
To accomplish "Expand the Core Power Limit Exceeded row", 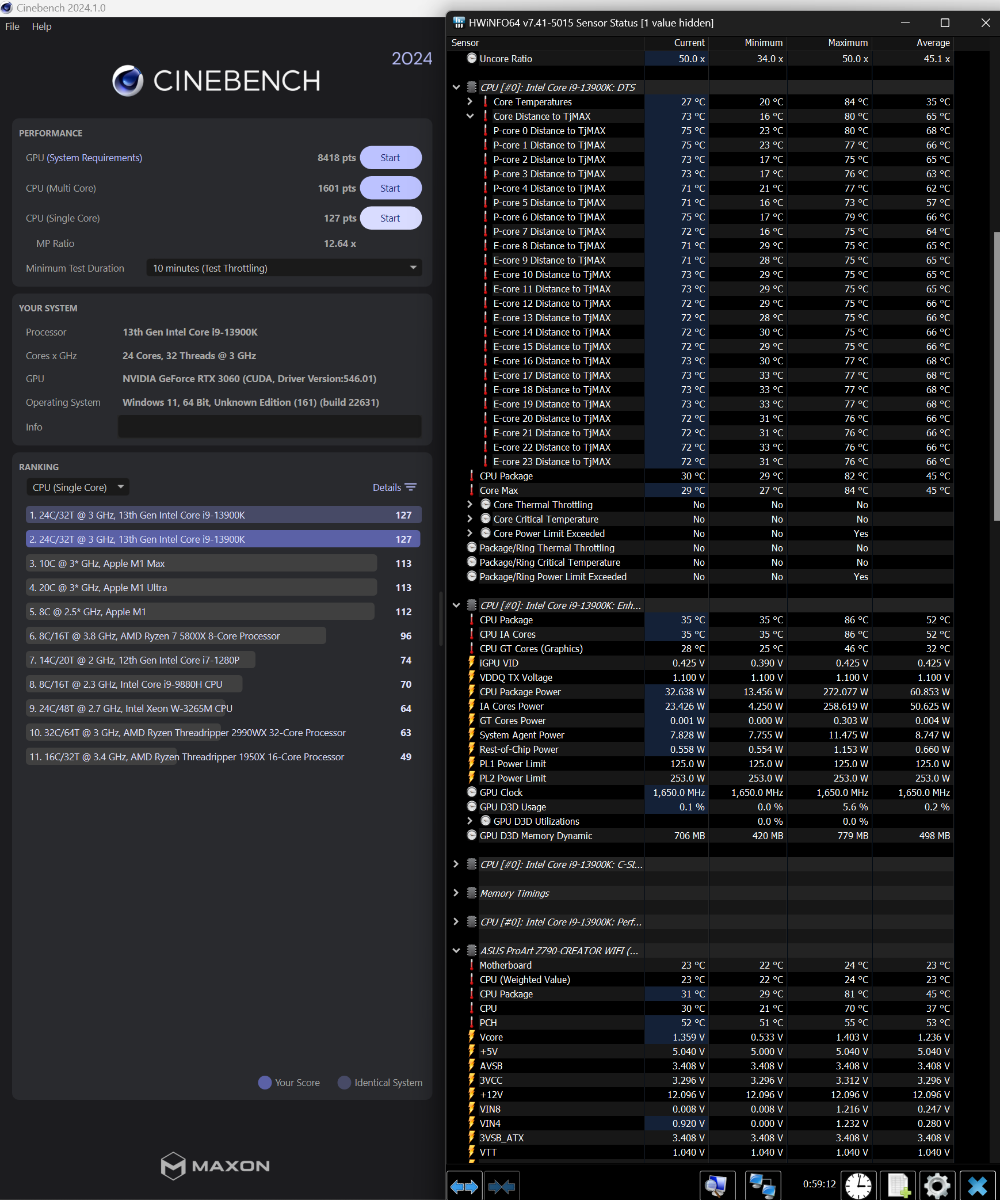I will click(x=470, y=534).
